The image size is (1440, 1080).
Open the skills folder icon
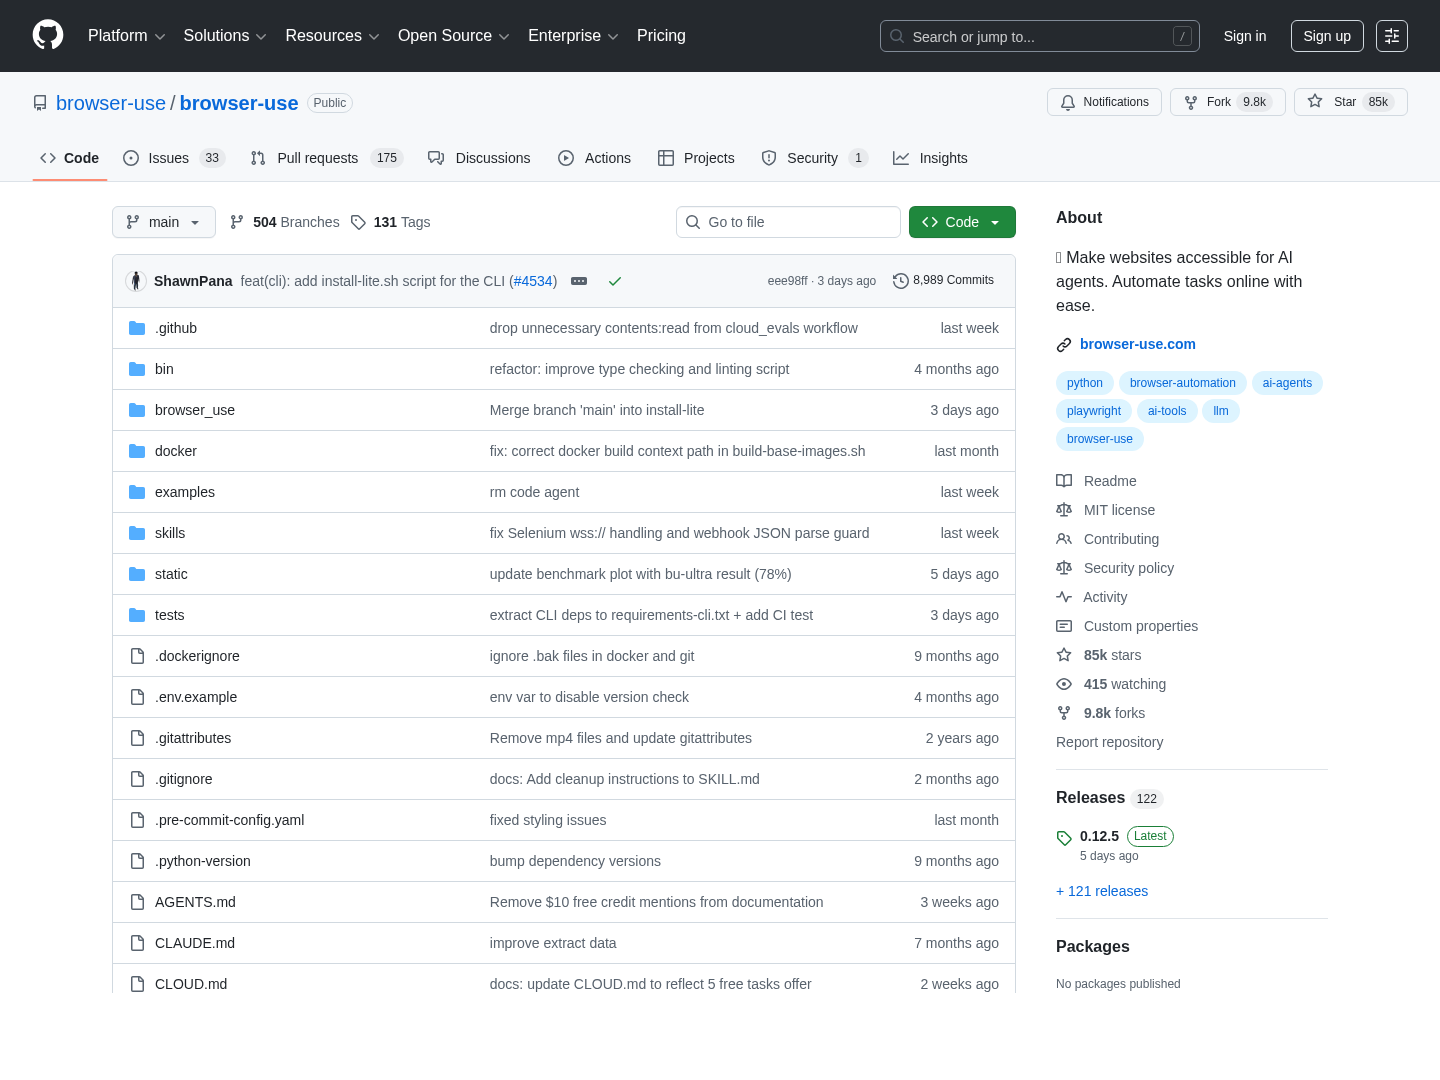coord(137,533)
